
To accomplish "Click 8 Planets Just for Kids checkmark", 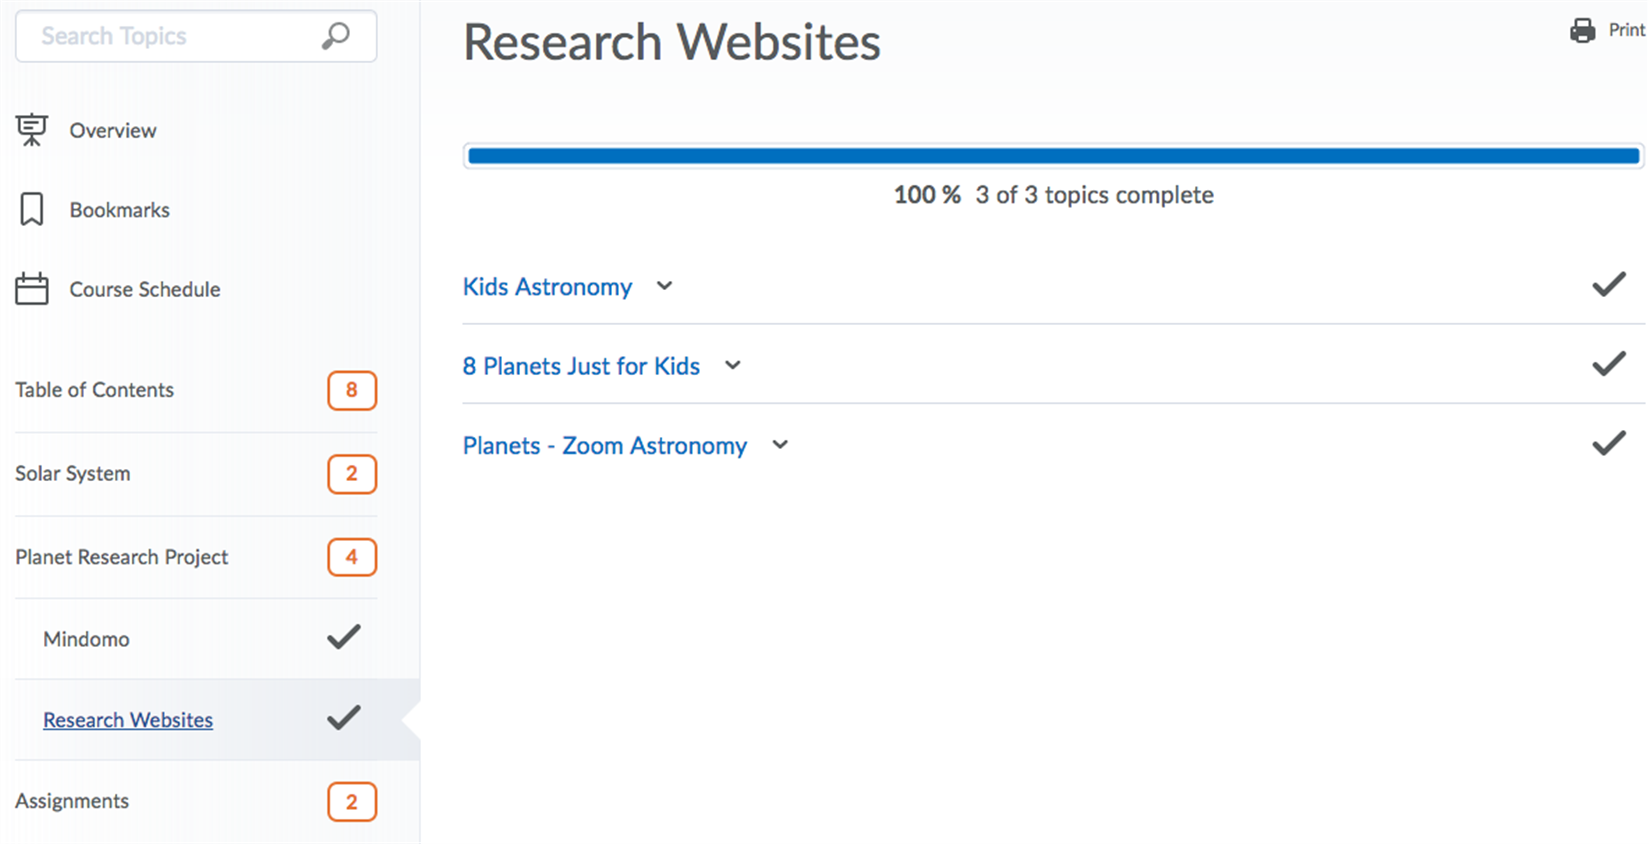I will [1609, 364].
